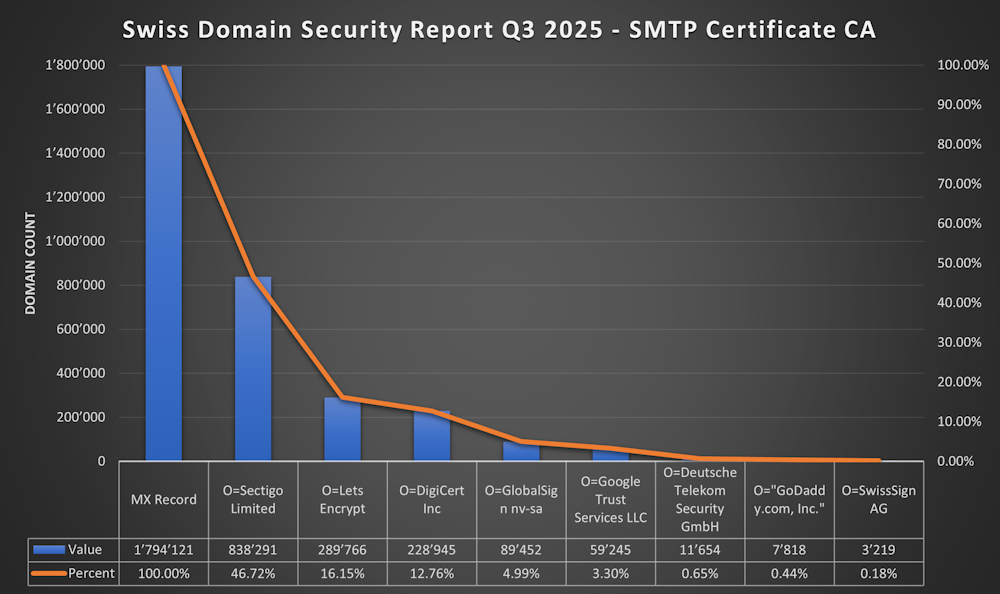Select the Google Trust Services LLC label
This screenshot has height=594, width=1000.
pyautogui.click(x=610, y=499)
